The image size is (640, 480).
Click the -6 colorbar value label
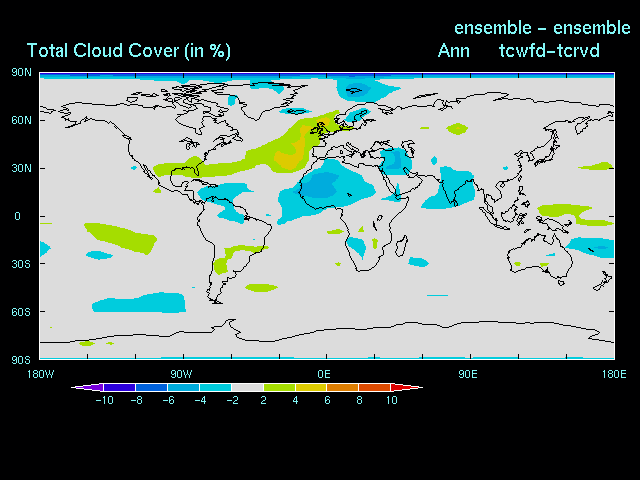[x=169, y=400]
